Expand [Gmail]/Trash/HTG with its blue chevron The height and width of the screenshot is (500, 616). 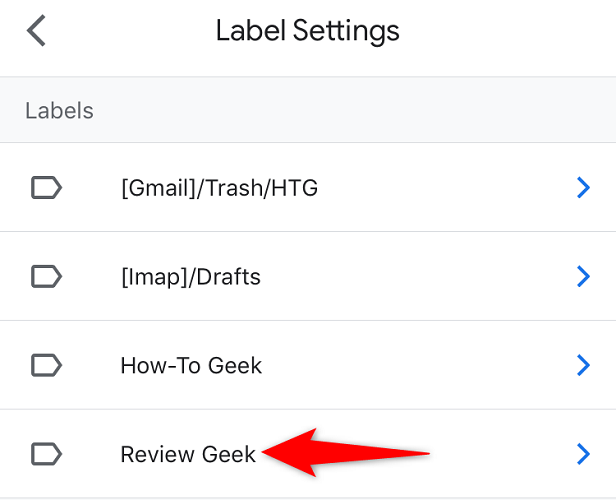point(584,187)
